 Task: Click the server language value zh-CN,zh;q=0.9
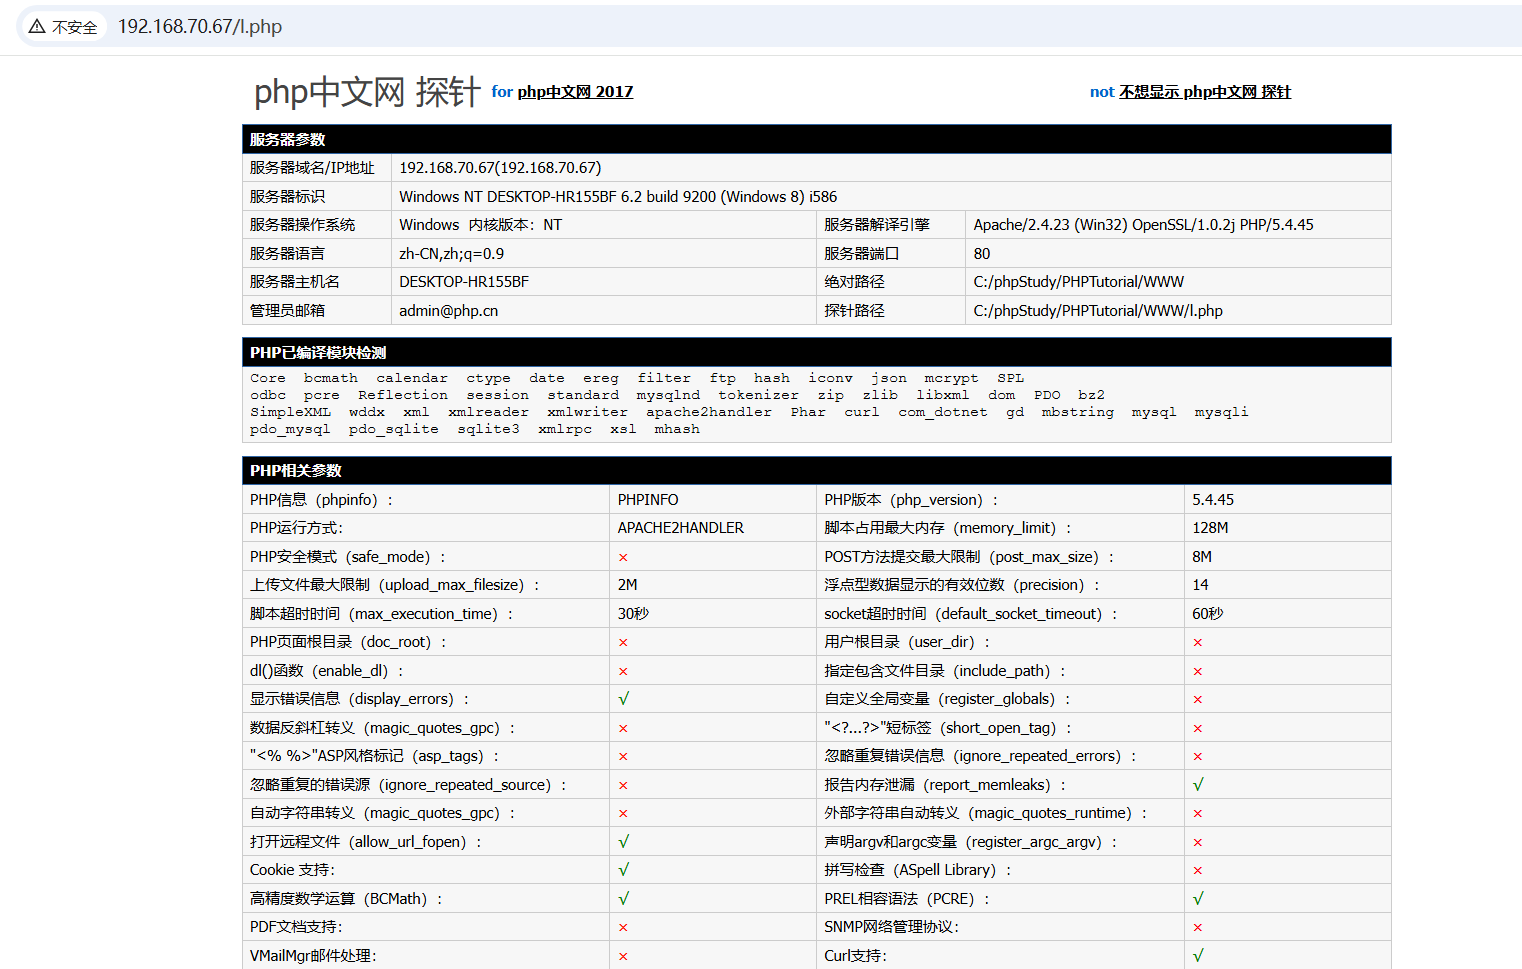click(452, 254)
